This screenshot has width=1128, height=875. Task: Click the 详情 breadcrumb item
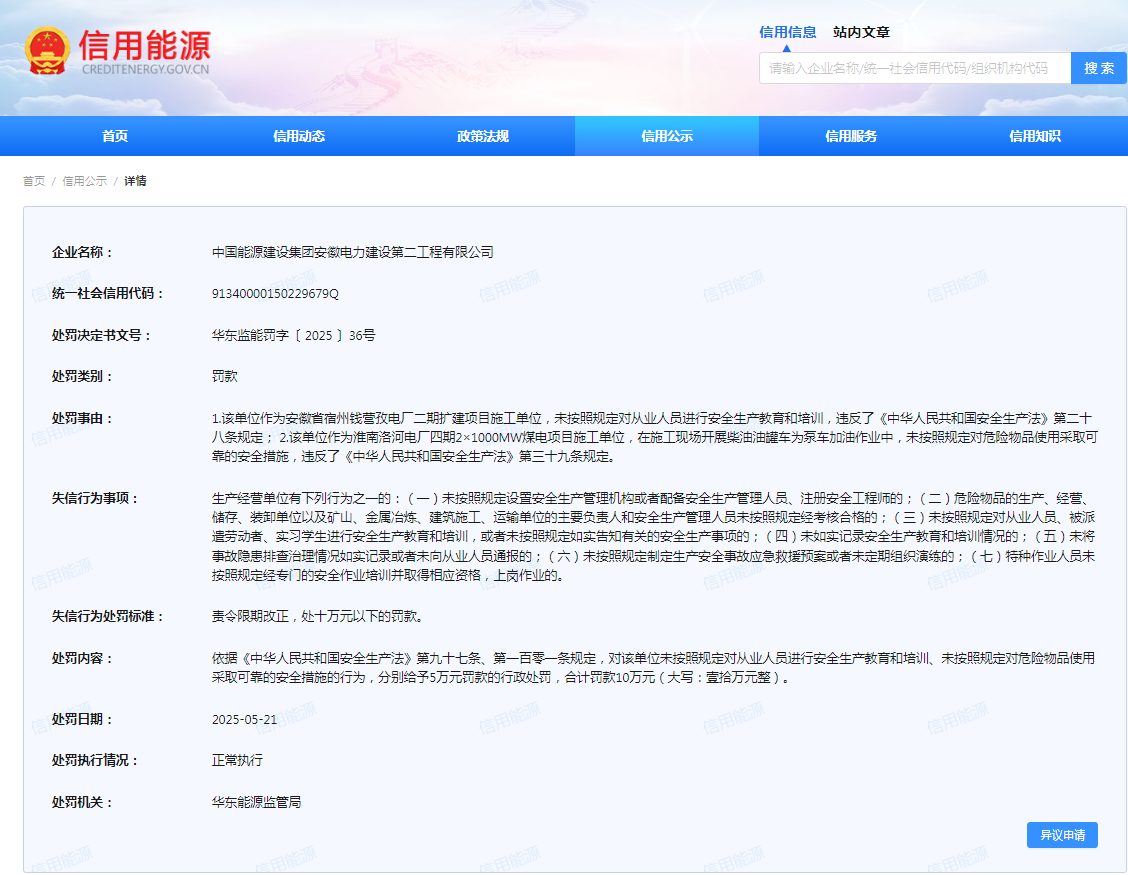pyautogui.click(x=135, y=181)
